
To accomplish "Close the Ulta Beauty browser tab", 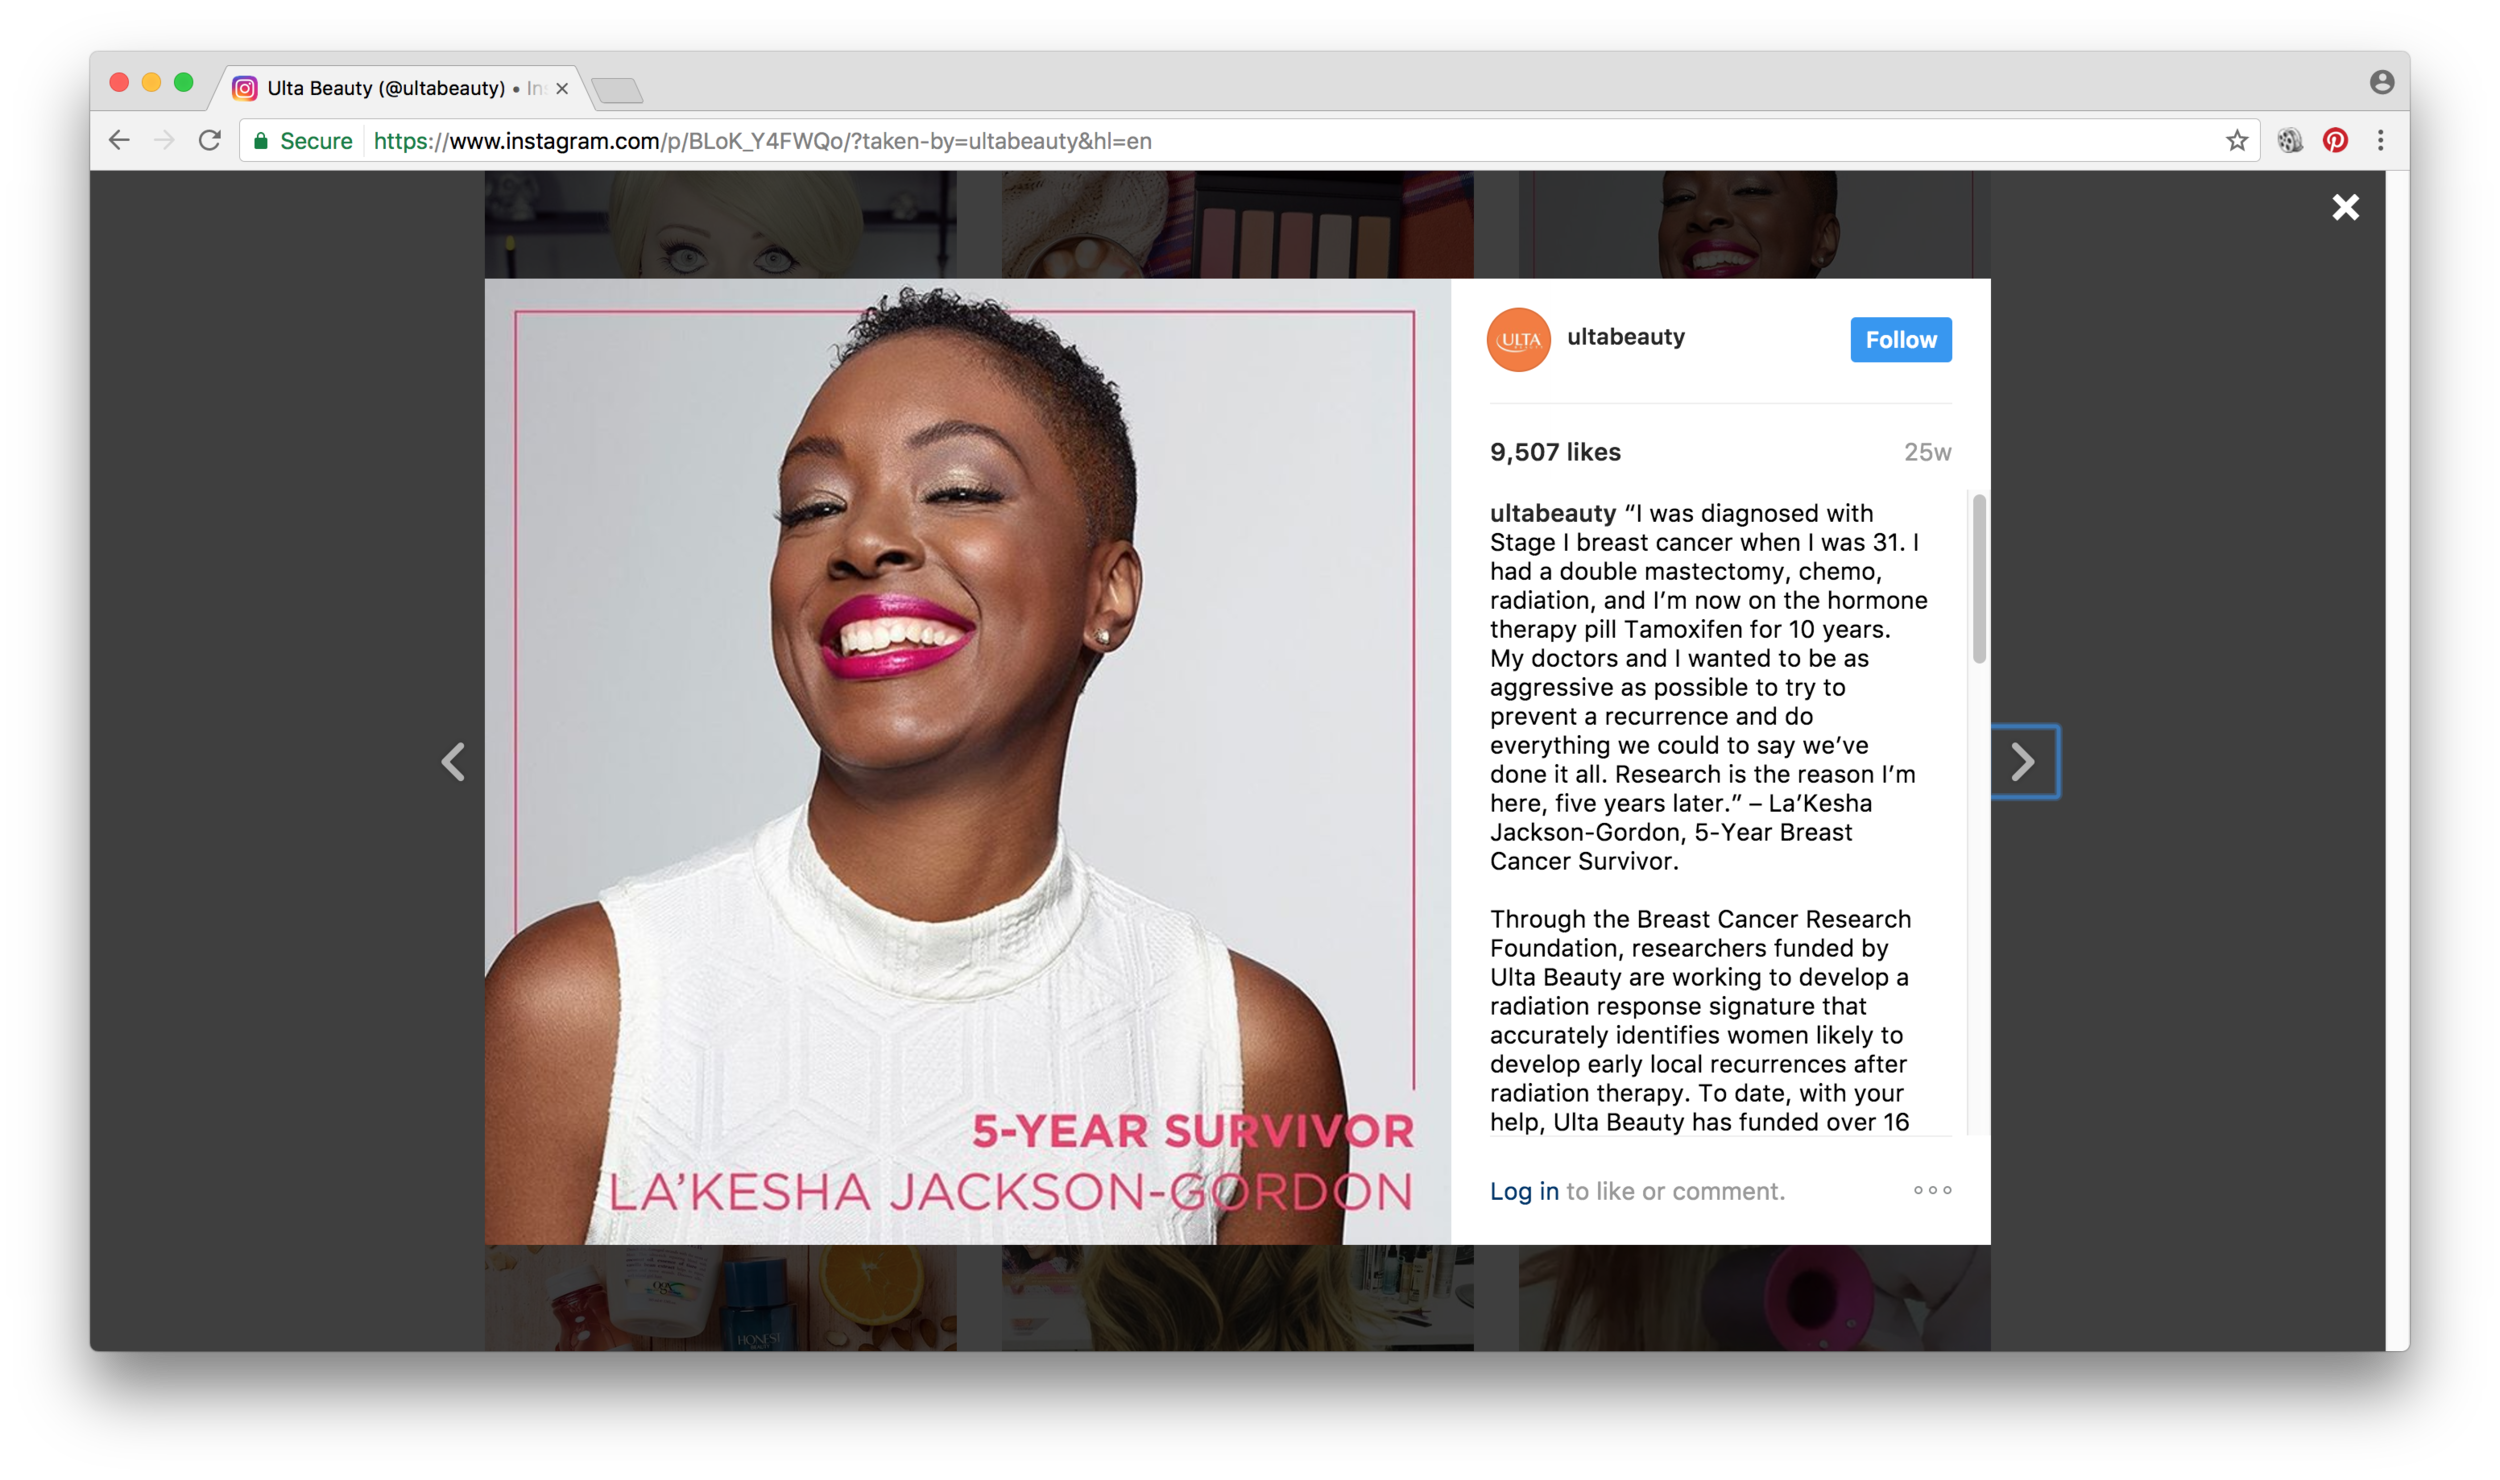I will pyautogui.click(x=562, y=88).
